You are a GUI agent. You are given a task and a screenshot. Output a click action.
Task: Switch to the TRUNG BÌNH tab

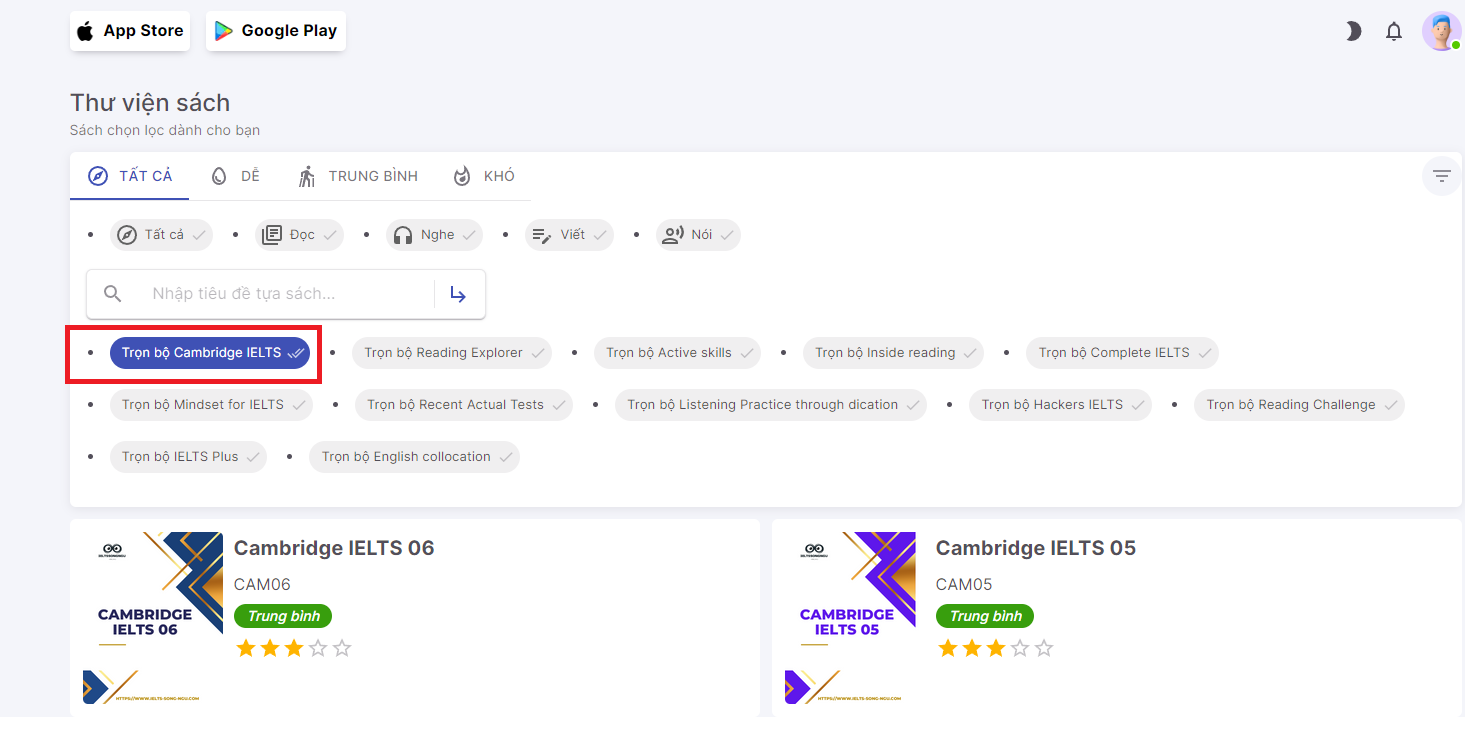pyautogui.click(x=358, y=176)
